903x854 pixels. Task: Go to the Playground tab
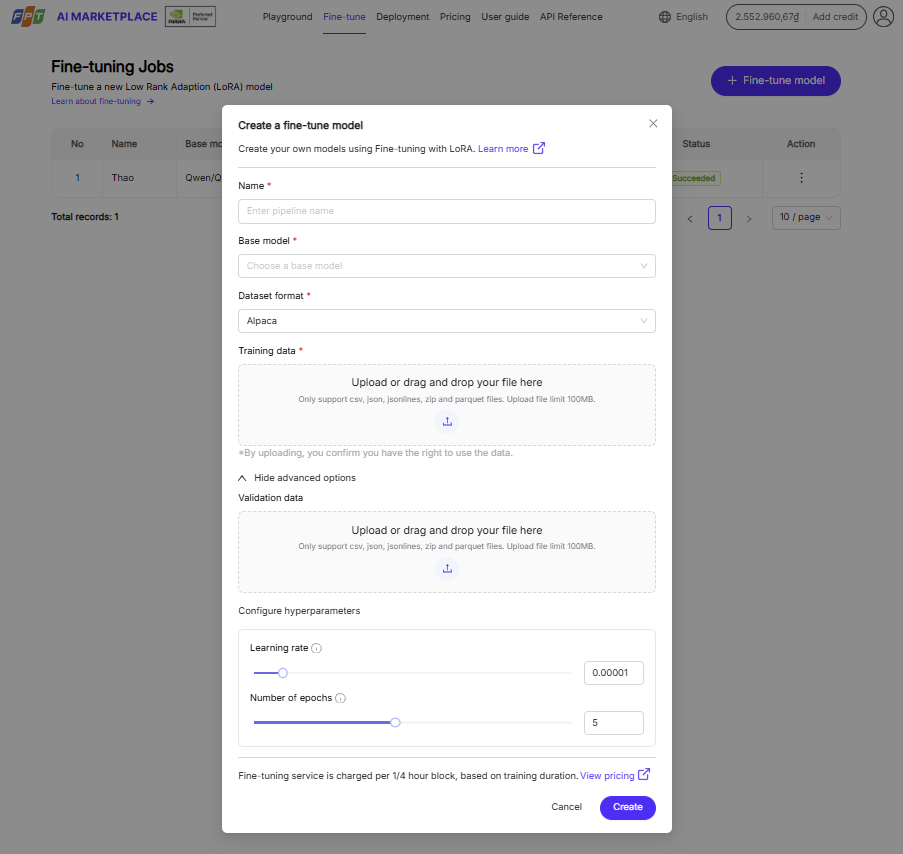coord(287,17)
